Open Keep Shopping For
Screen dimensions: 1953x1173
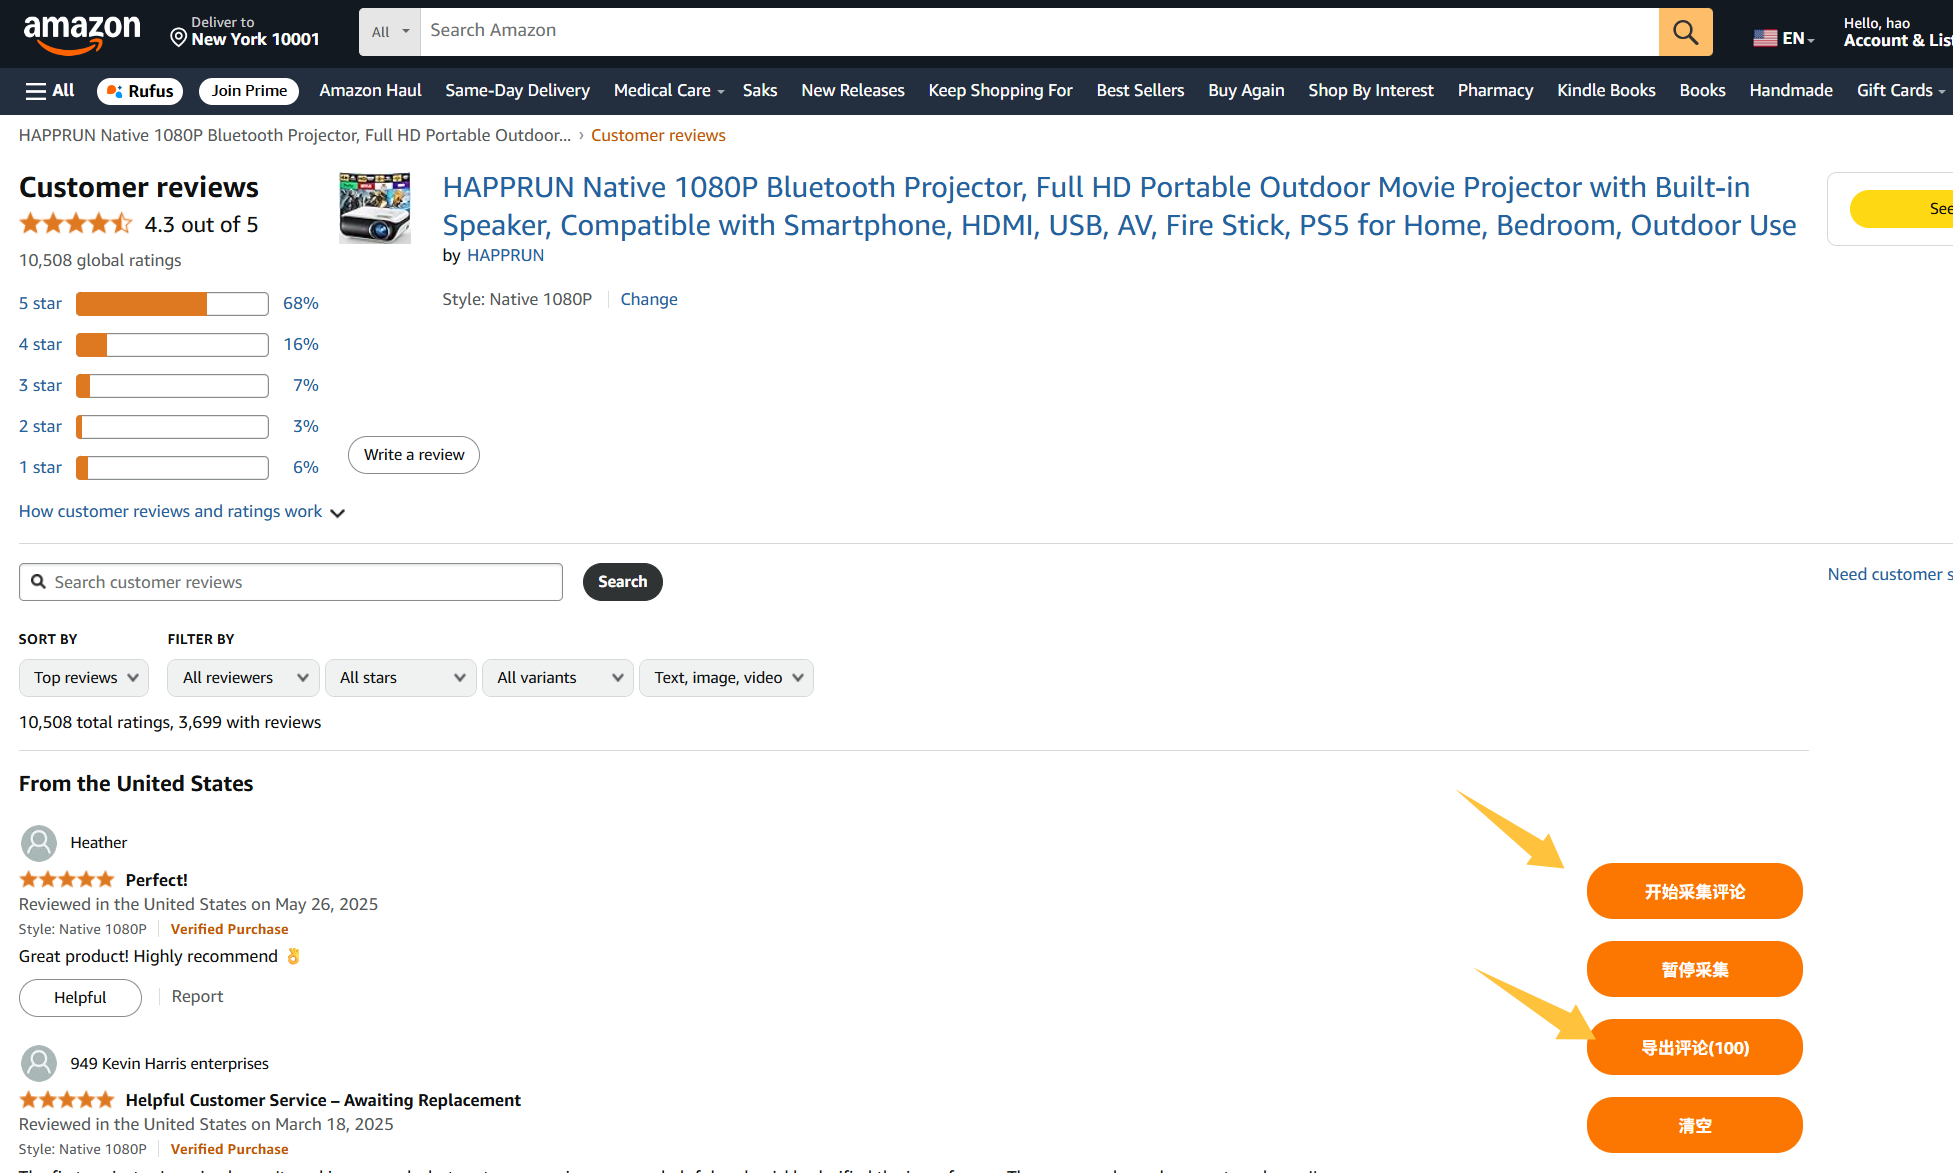tap(1000, 91)
